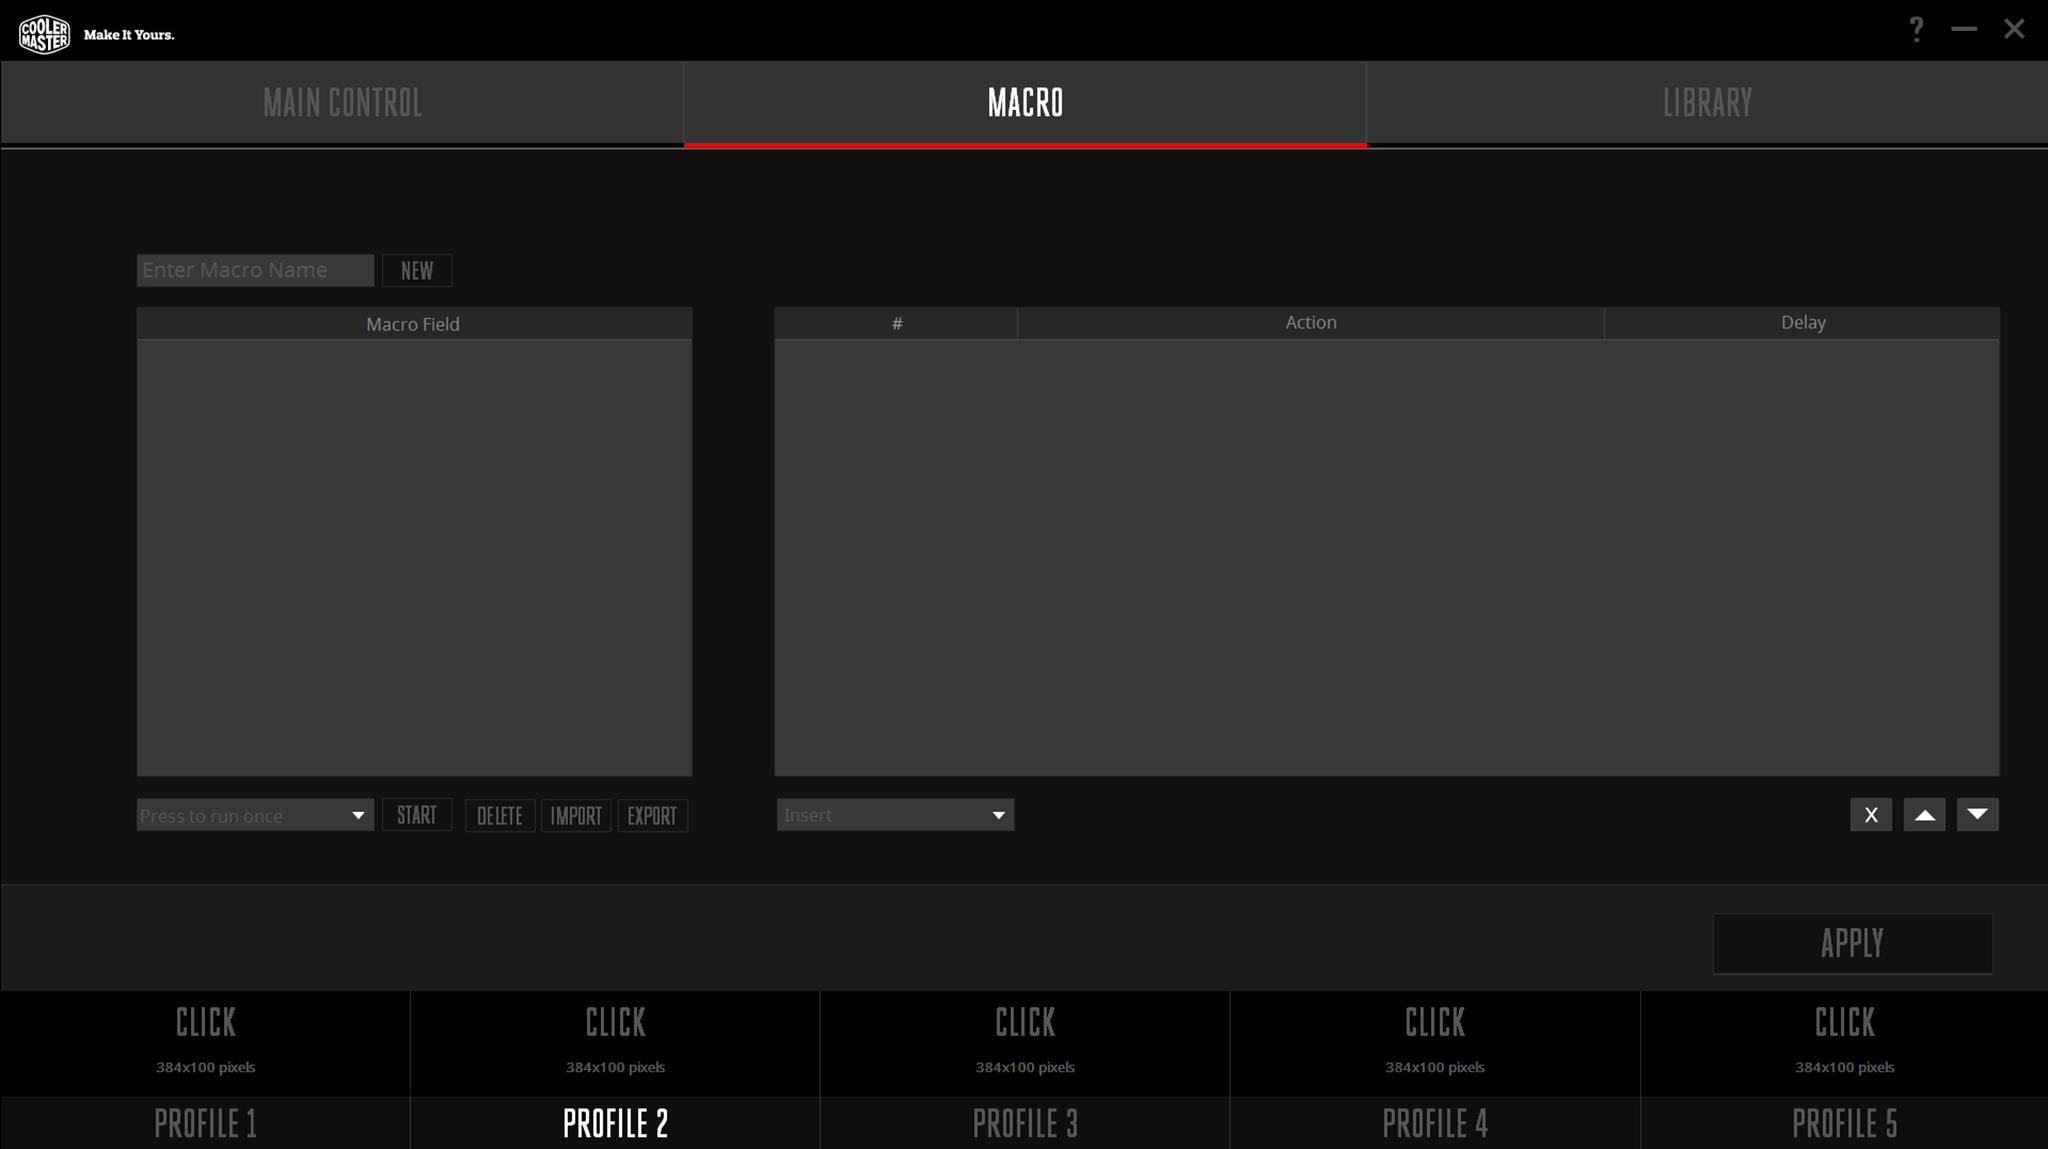Click the up arrow to move action
The width and height of the screenshot is (2048, 1149).
[x=1924, y=814]
